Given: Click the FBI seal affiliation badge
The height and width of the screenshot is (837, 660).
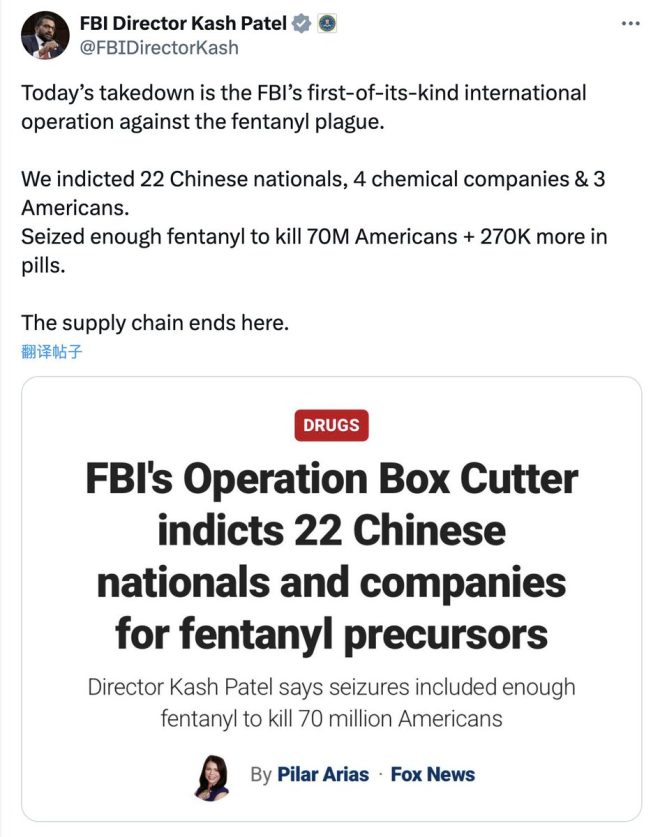Looking at the screenshot, I should pos(327,23).
